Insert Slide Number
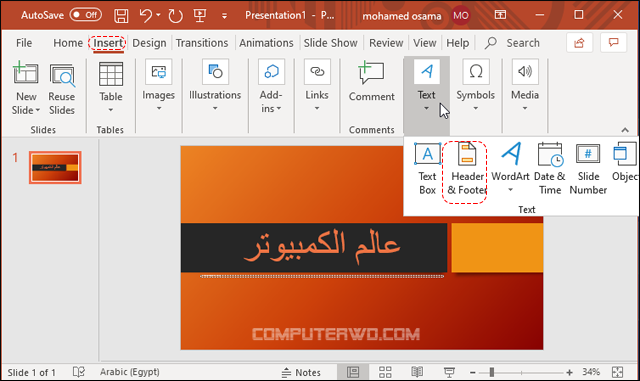Screen dimensions: 640x381 [588, 169]
